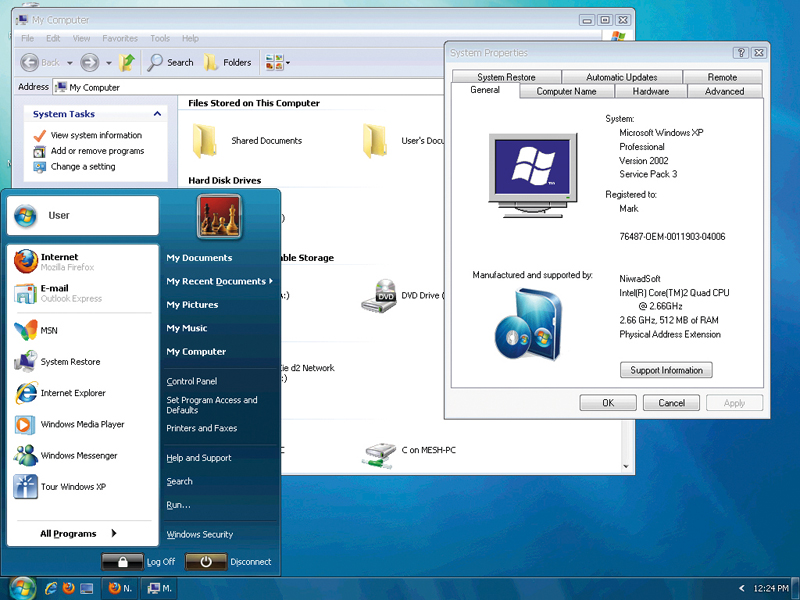Image resolution: width=800 pixels, height=600 pixels.
Task: Open the File menu
Action: [28, 38]
